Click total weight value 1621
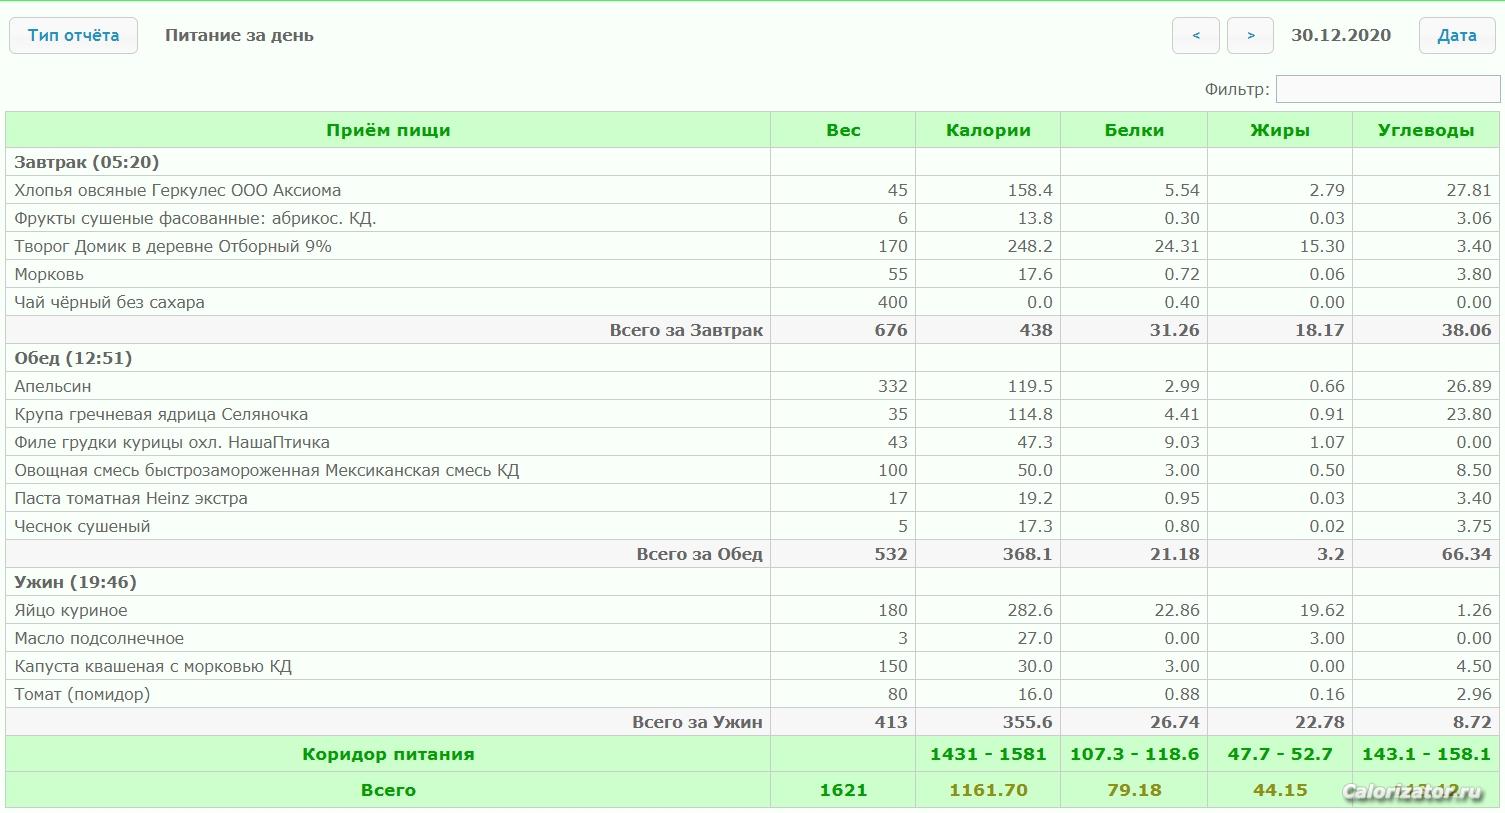This screenshot has height=813, width=1505. click(x=843, y=790)
